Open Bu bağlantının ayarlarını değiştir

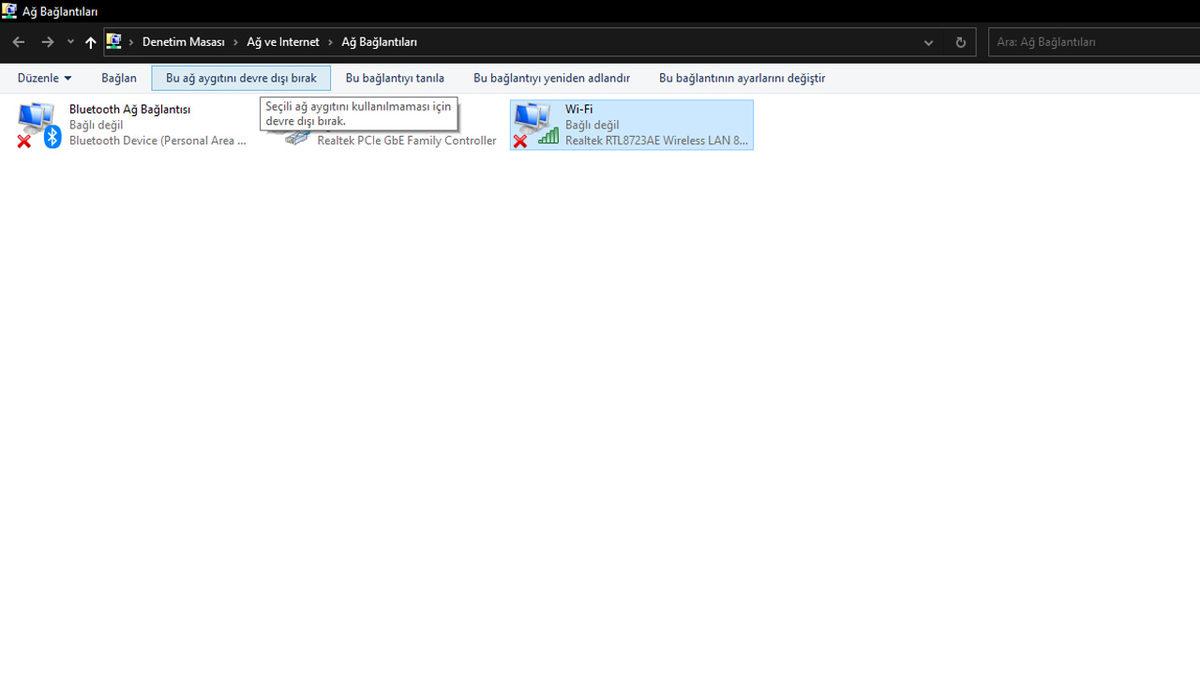pyautogui.click(x=742, y=78)
